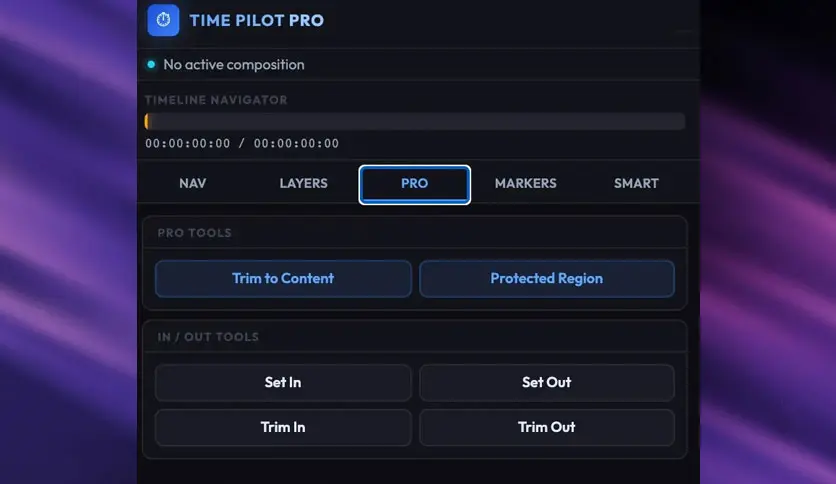Click the TIME PILOT PRO title text
Viewport: 836px width, 484px height.
coord(256,20)
